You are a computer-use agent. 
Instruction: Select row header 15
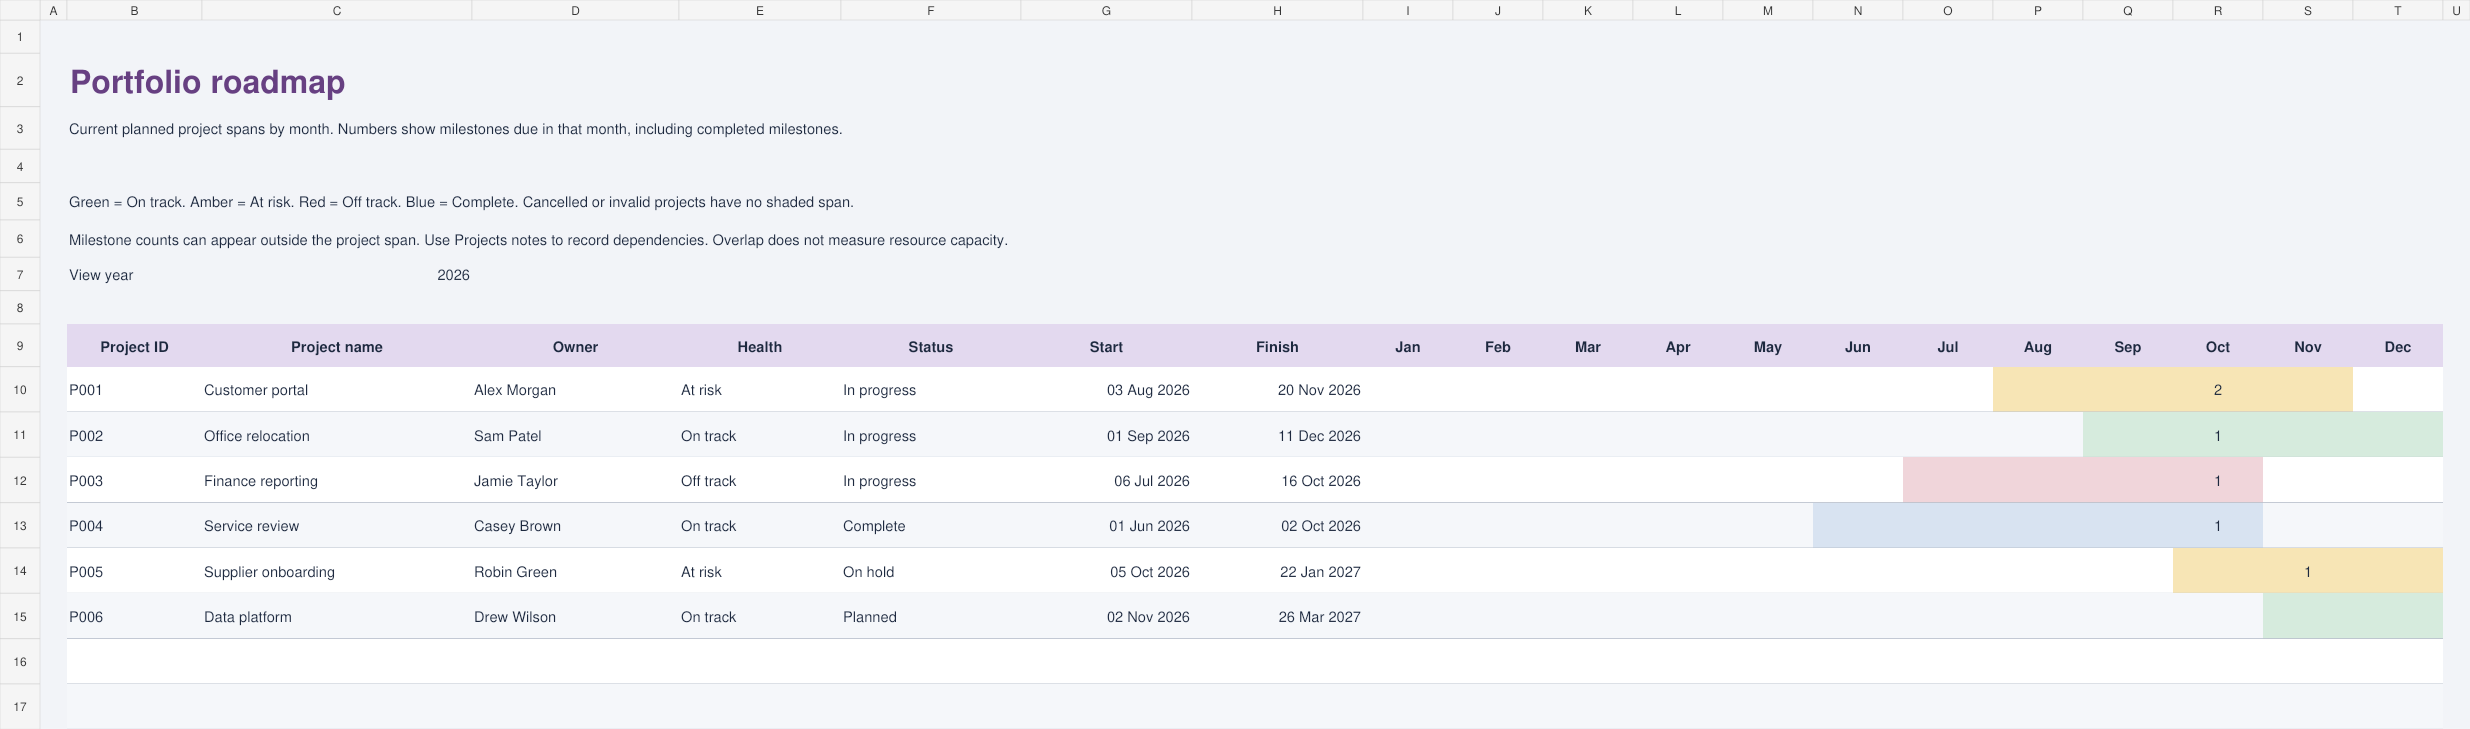tap(20, 617)
